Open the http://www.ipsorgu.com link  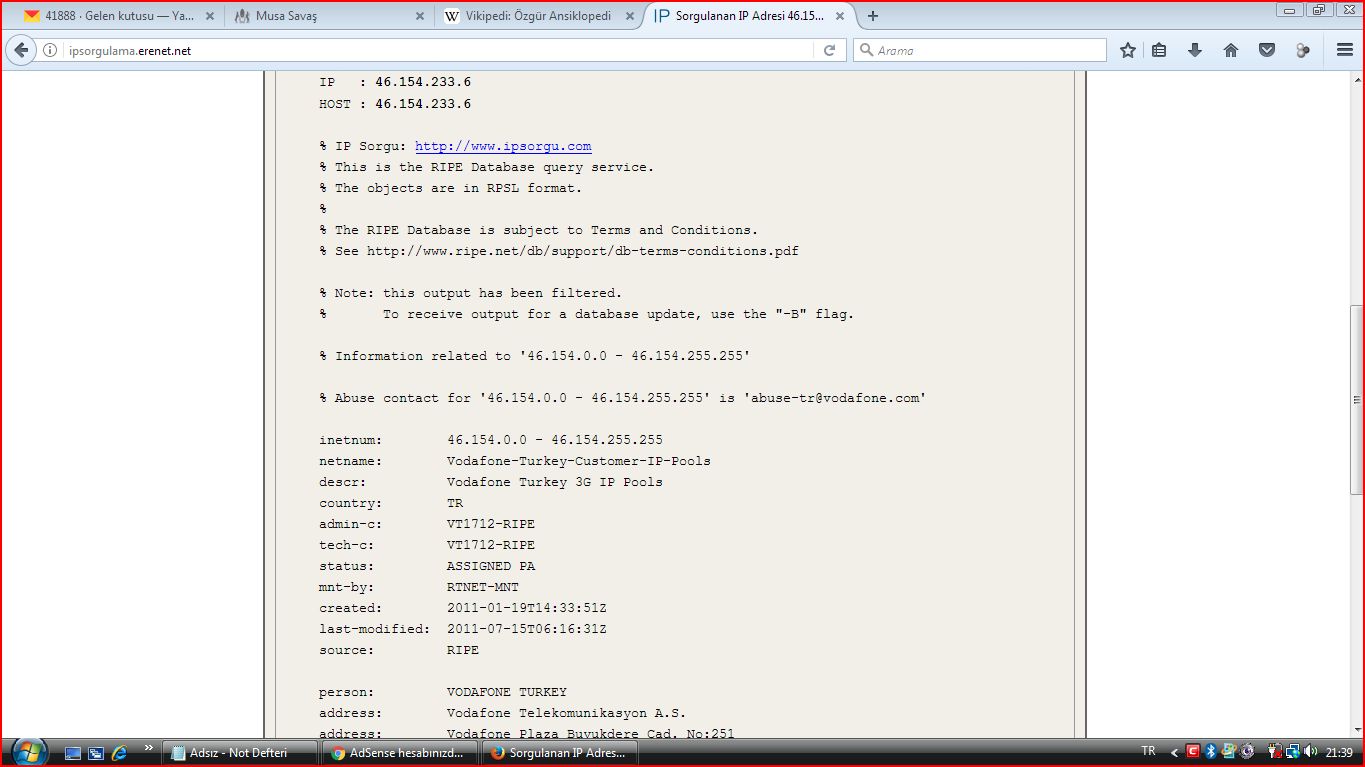click(x=503, y=146)
